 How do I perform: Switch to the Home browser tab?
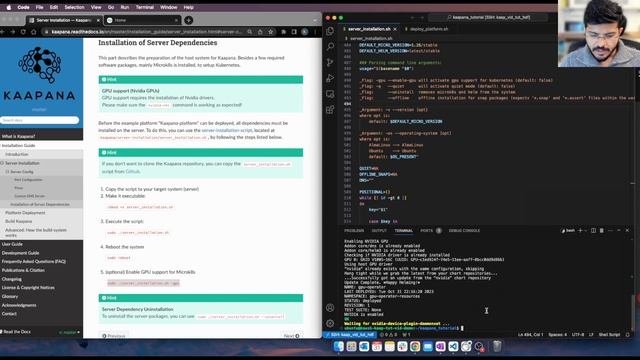tap(142, 20)
